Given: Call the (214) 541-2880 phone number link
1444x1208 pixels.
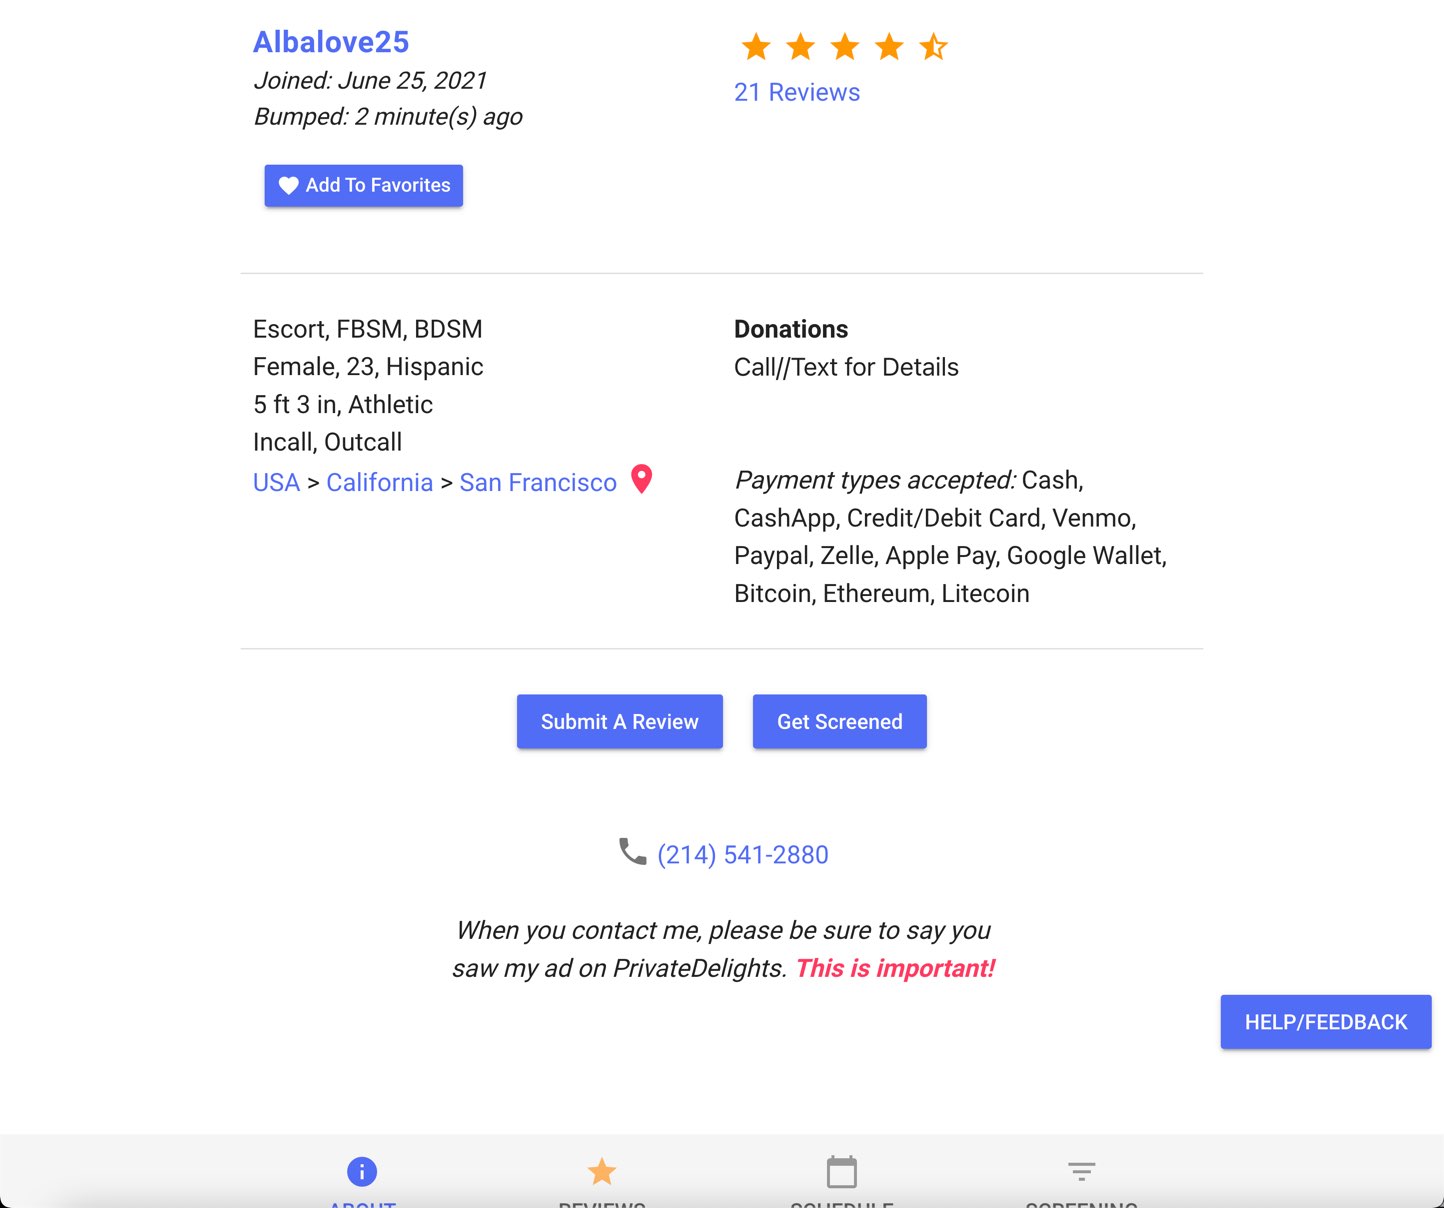Looking at the screenshot, I should (x=743, y=855).
